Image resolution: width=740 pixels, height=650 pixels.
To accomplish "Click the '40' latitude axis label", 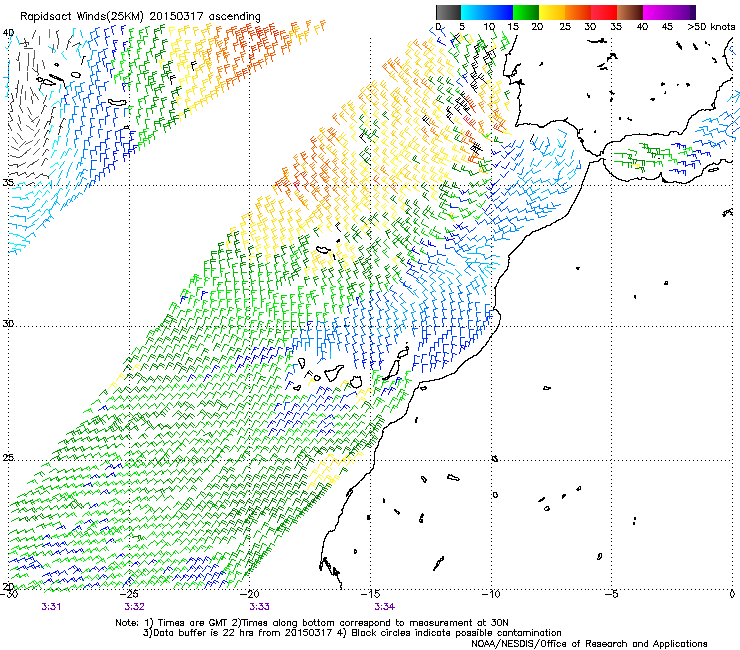I will pyautogui.click(x=8, y=33).
